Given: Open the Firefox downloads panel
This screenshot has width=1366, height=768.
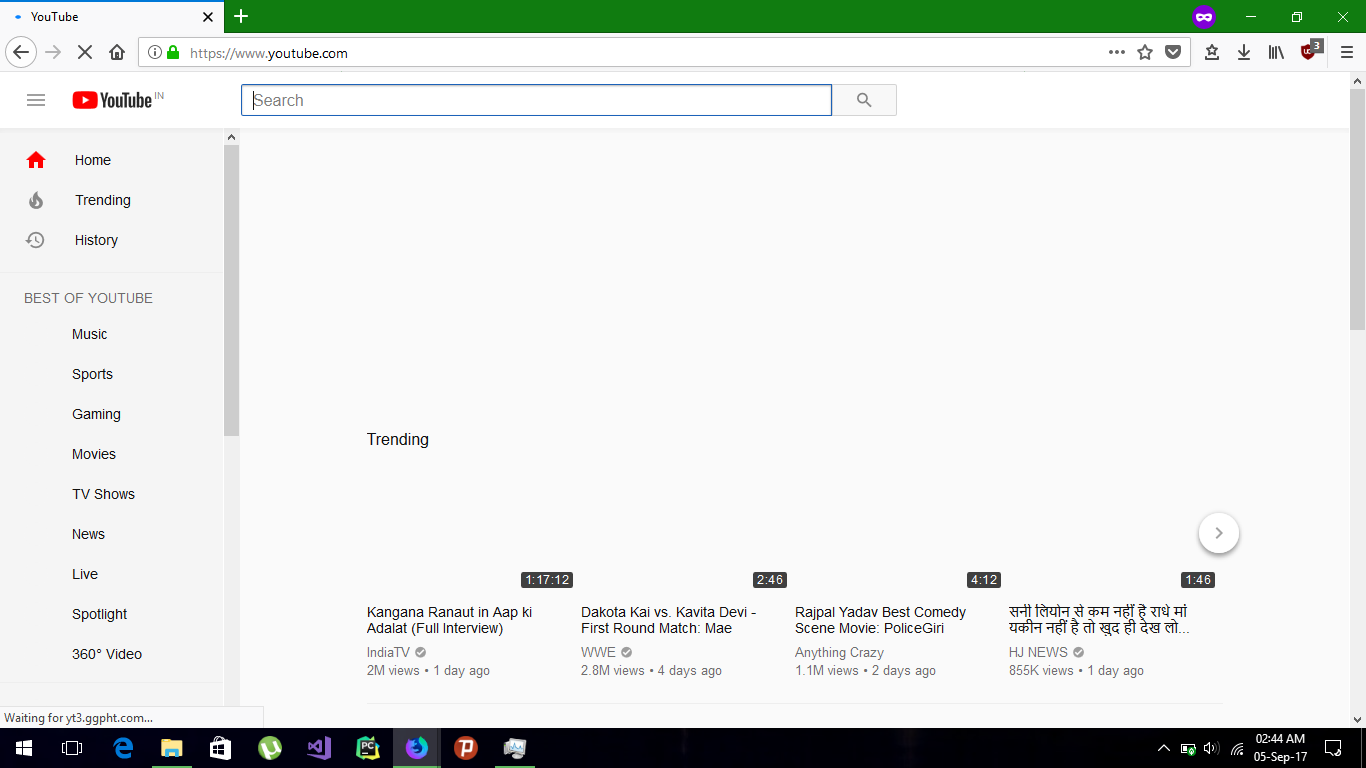Looking at the screenshot, I should click(1244, 52).
